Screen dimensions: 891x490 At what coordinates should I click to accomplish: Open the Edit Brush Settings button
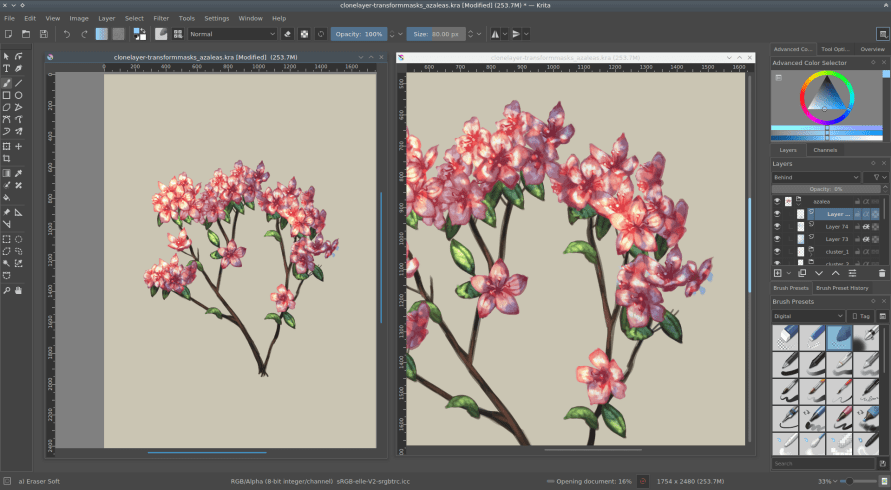pos(161,34)
